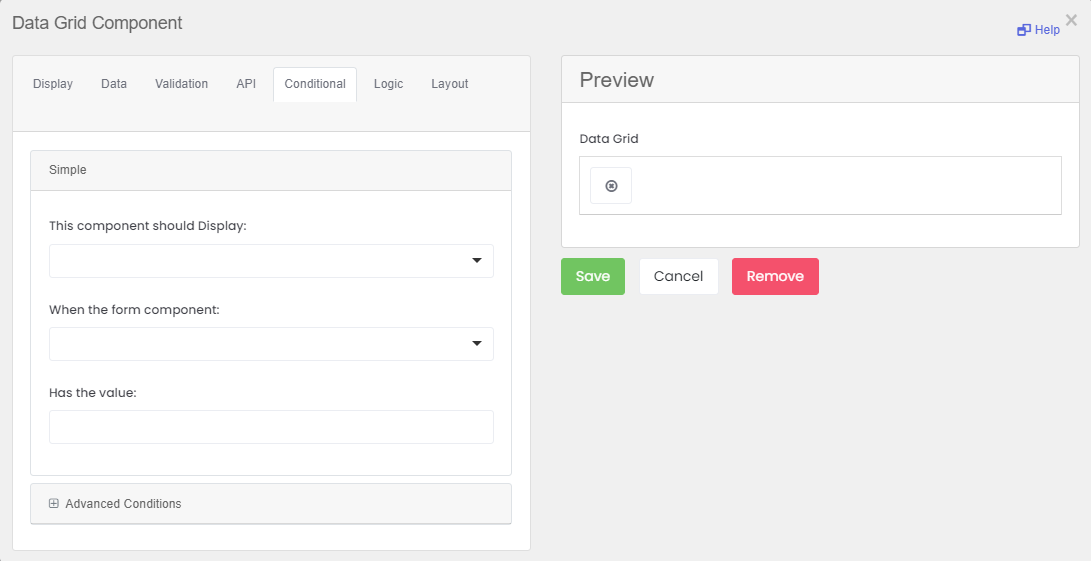Screen dimensions: 1091x561
Task: Click the Help popup icon
Action: pyautogui.click(x=1024, y=30)
